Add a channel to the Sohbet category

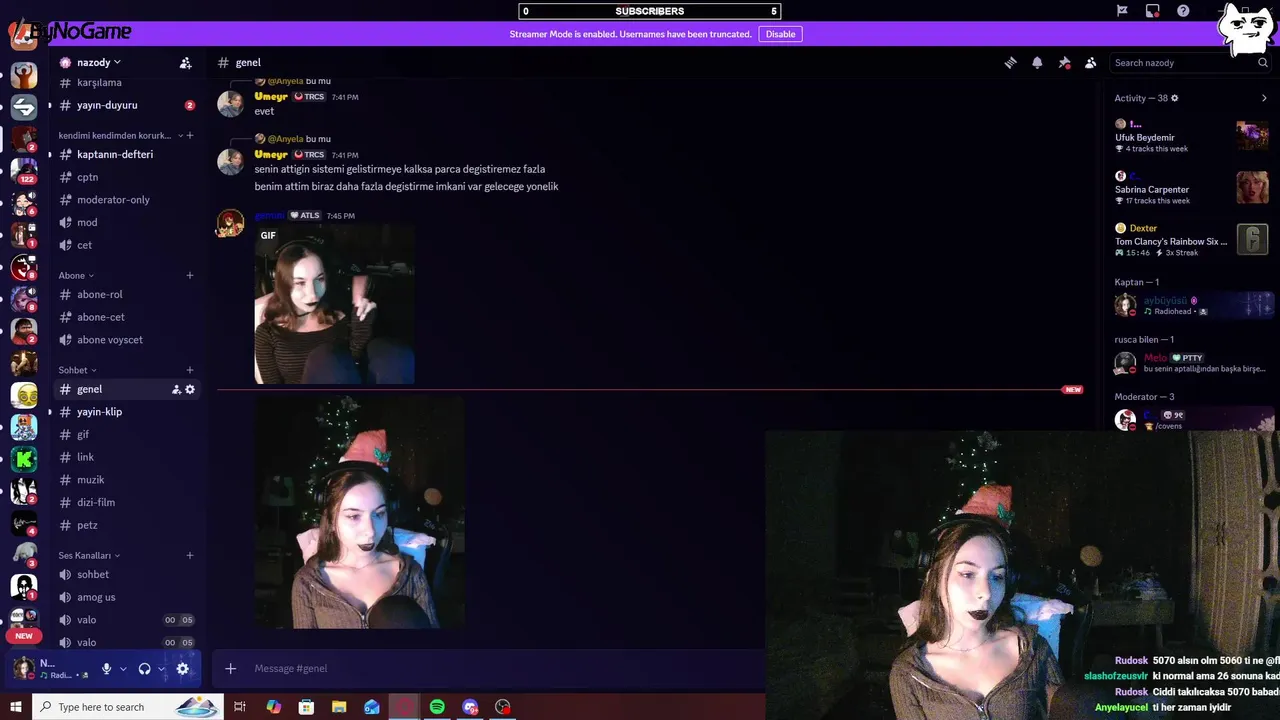[190, 370]
